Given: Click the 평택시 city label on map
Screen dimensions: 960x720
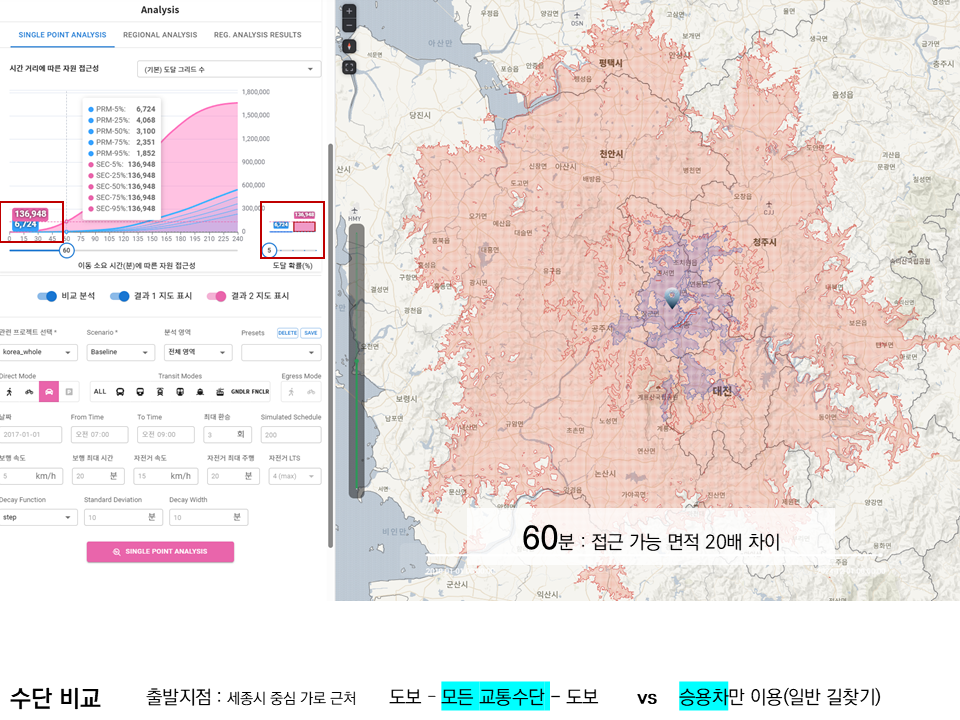Looking at the screenshot, I should click(610, 63).
